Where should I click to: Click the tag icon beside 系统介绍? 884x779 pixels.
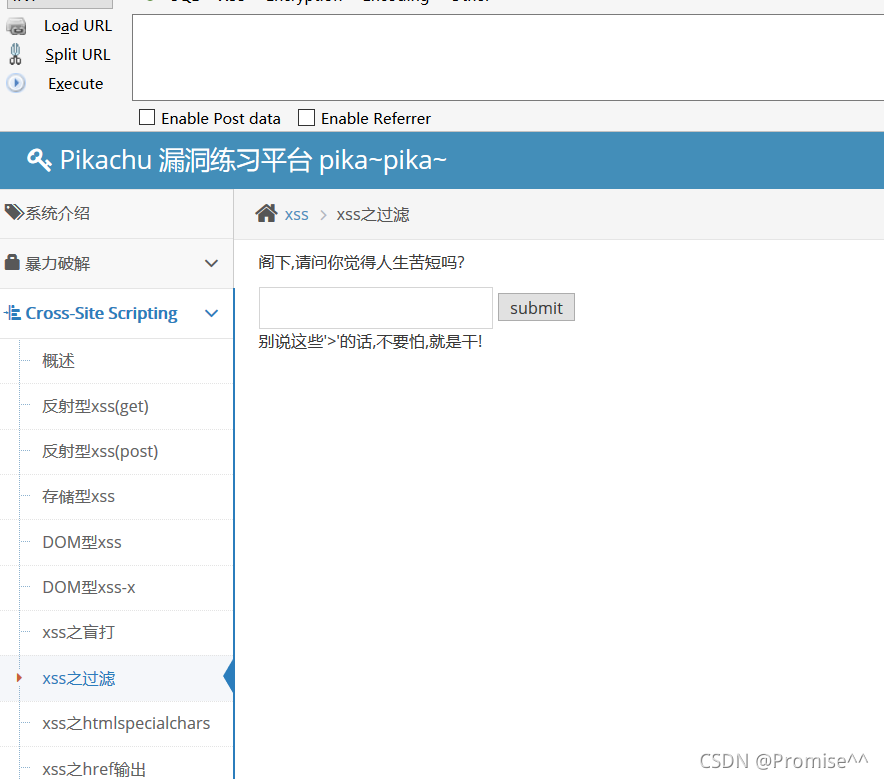[14, 213]
